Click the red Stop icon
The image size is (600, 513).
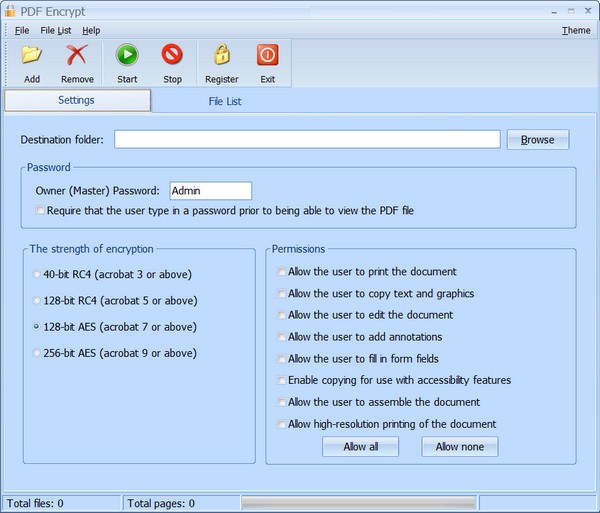coord(172,55)
